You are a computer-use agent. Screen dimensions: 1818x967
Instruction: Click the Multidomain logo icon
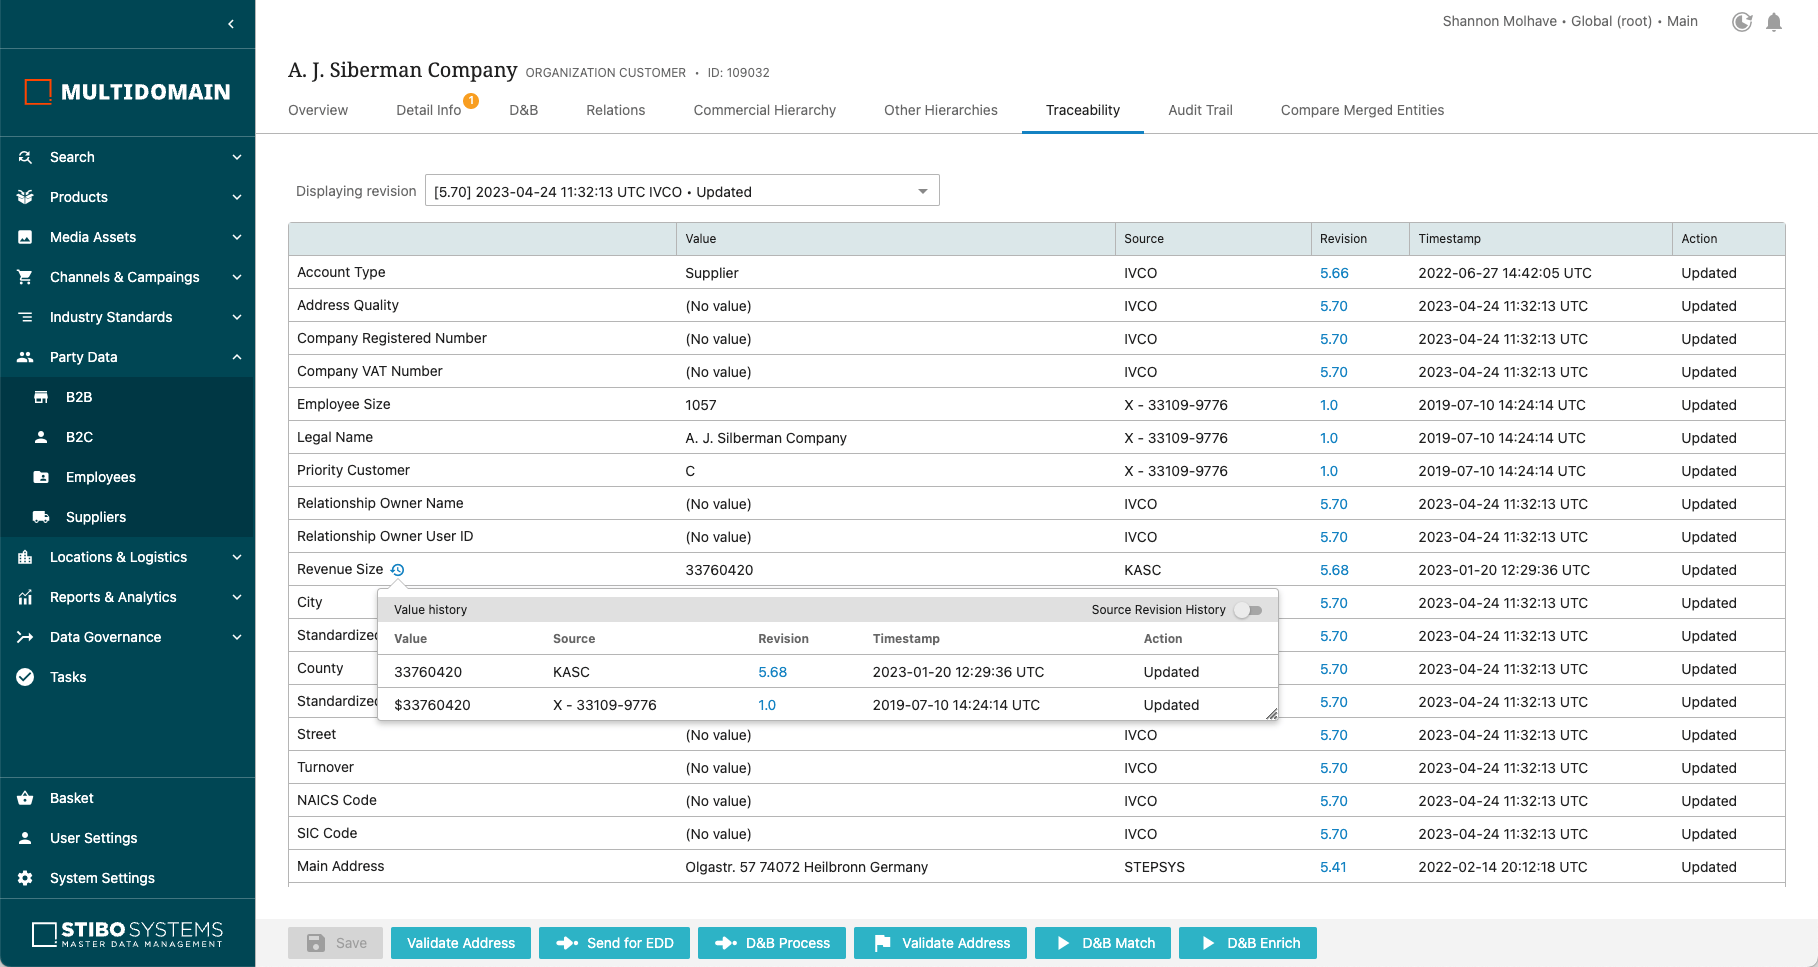click(38, 92)
